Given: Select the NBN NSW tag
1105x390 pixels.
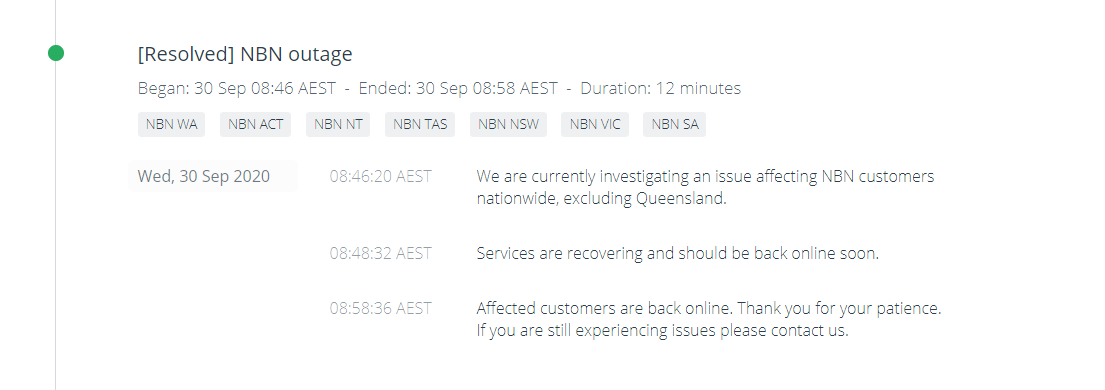Looking at the screenshot, I should tap(508, 125).
